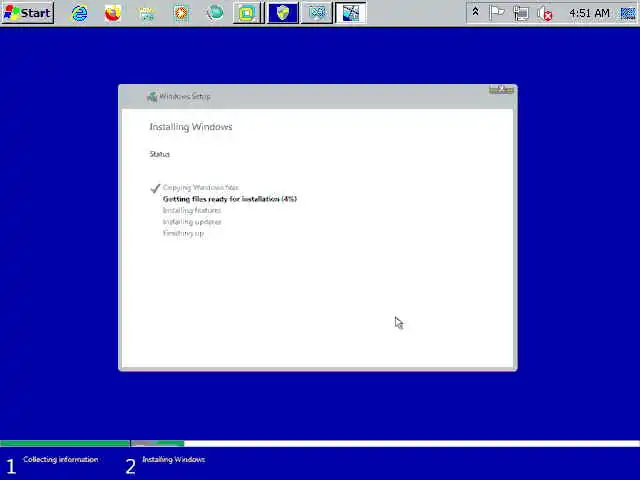The image size is (640, 480).
Task: Select the Copying Windows files step
Action: (x=200, y=187)
